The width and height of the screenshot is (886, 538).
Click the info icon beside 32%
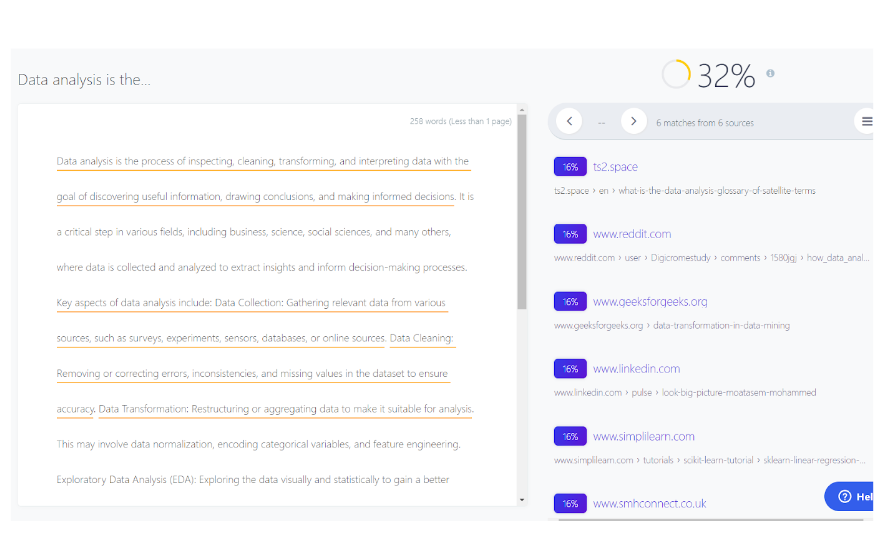point(770,73)
